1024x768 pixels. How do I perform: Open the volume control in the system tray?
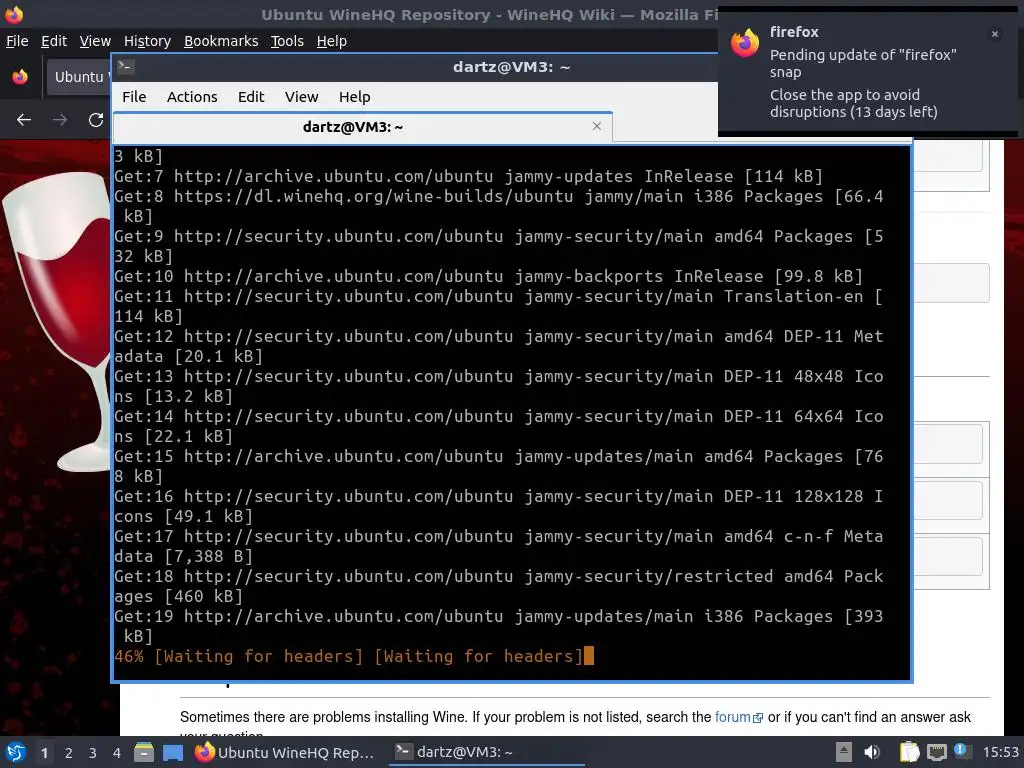click(x=871, y=752)
